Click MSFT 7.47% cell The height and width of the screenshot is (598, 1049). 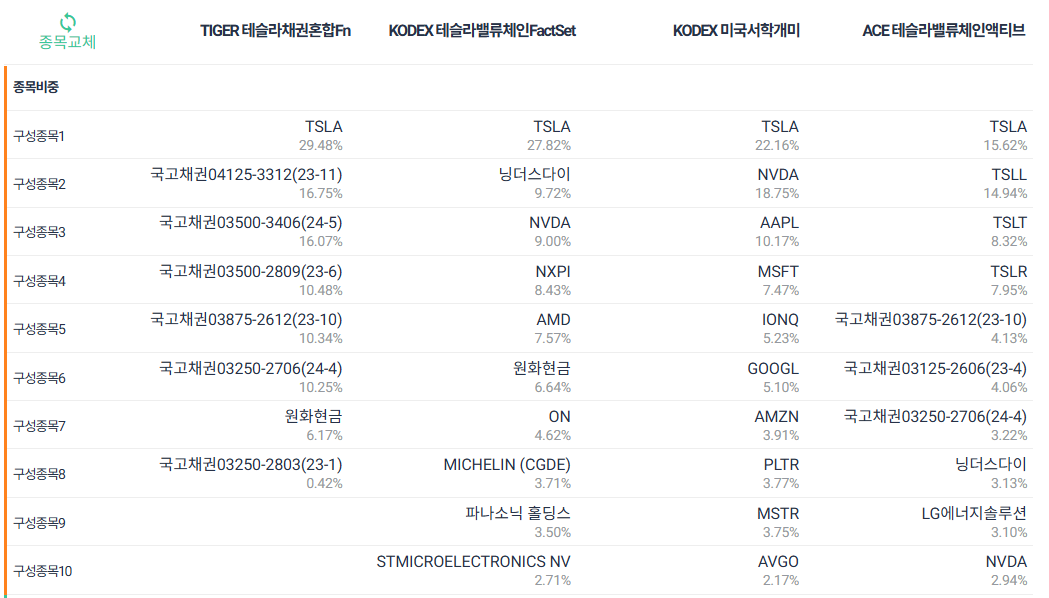[x=779, y=280]
